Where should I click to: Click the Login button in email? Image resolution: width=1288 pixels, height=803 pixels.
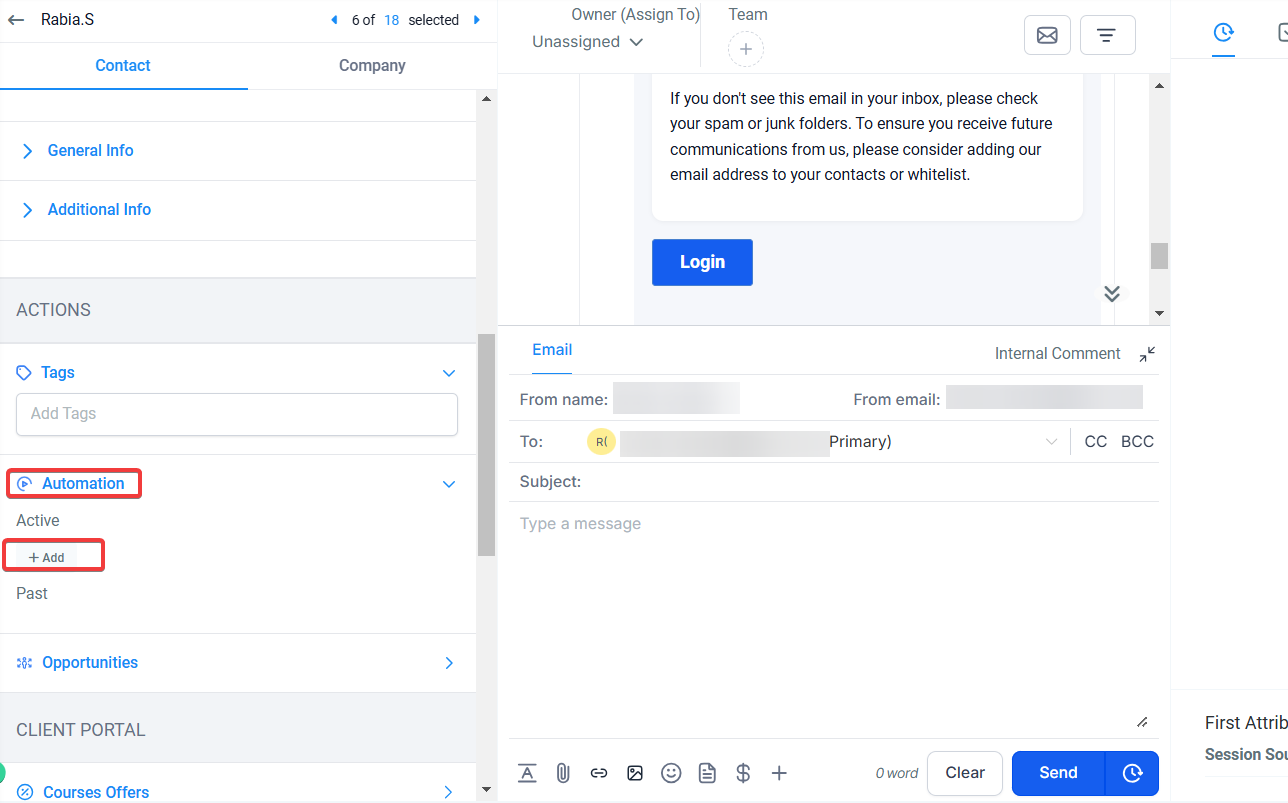click(x=702, y=262)
